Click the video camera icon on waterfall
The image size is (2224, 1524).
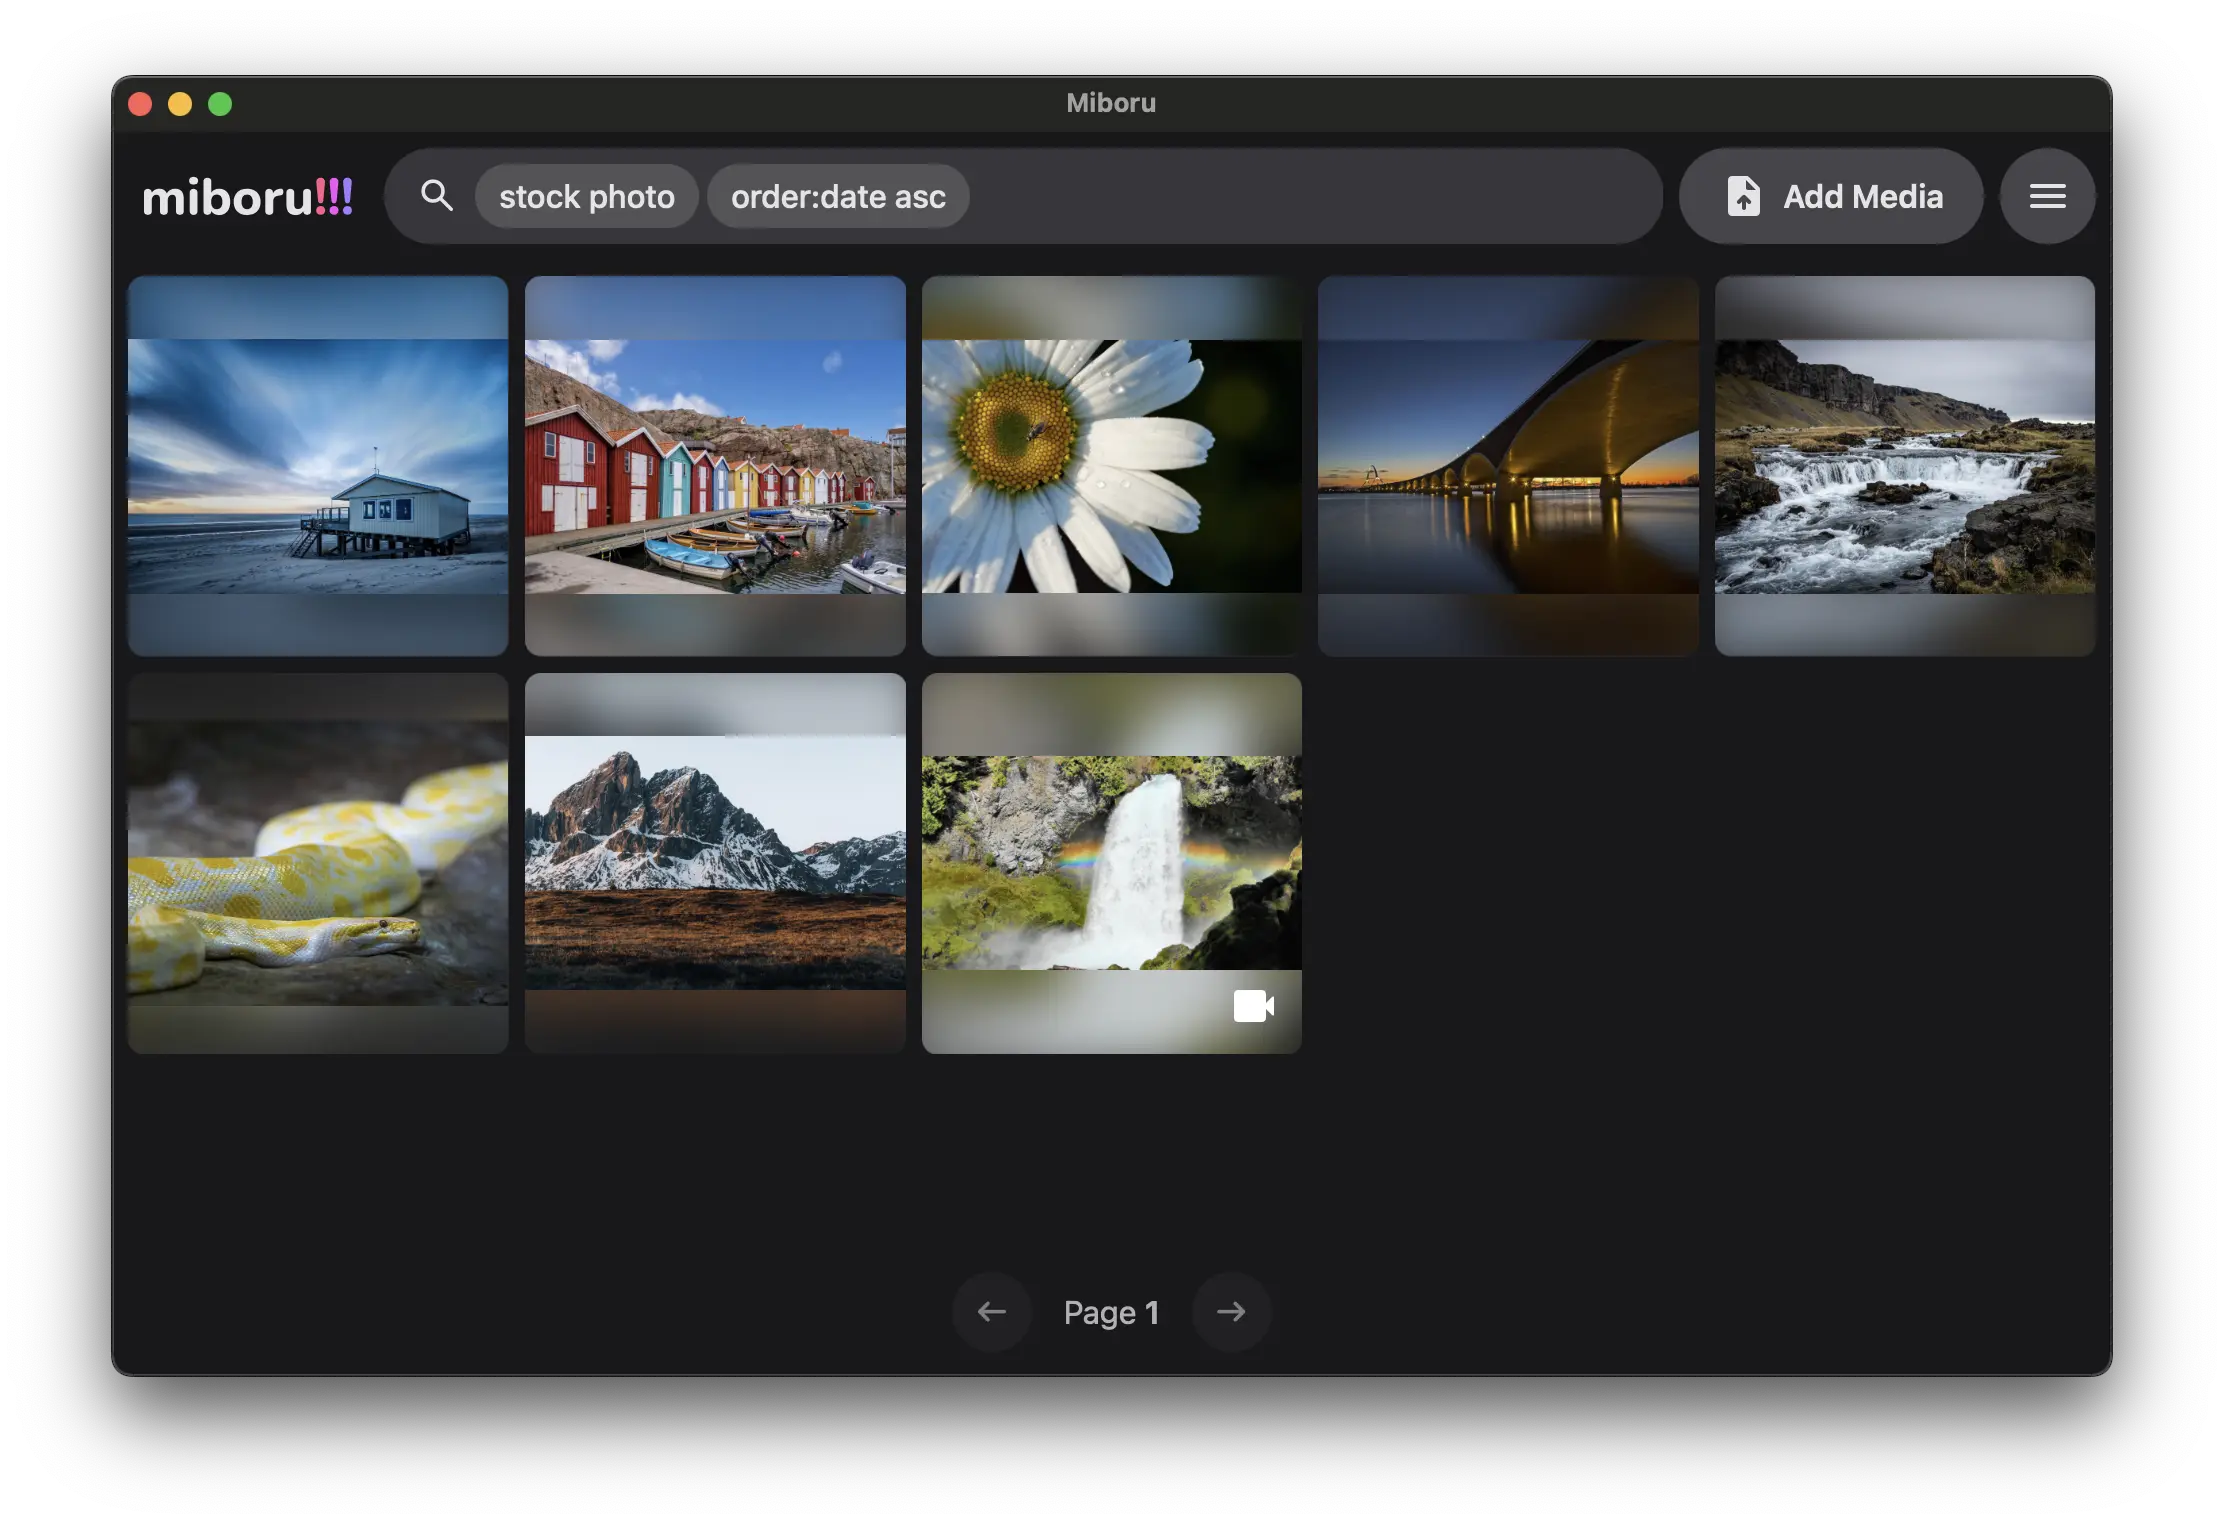click(x=1253, y=1006)
